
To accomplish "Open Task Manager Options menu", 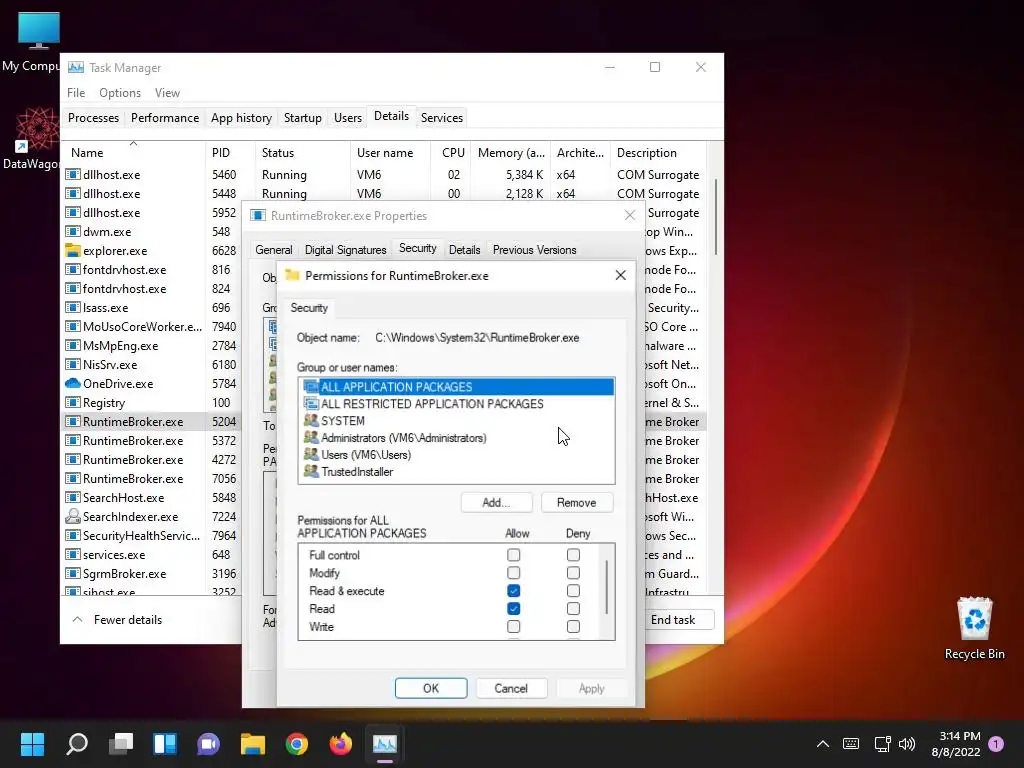I will (120, 93).
